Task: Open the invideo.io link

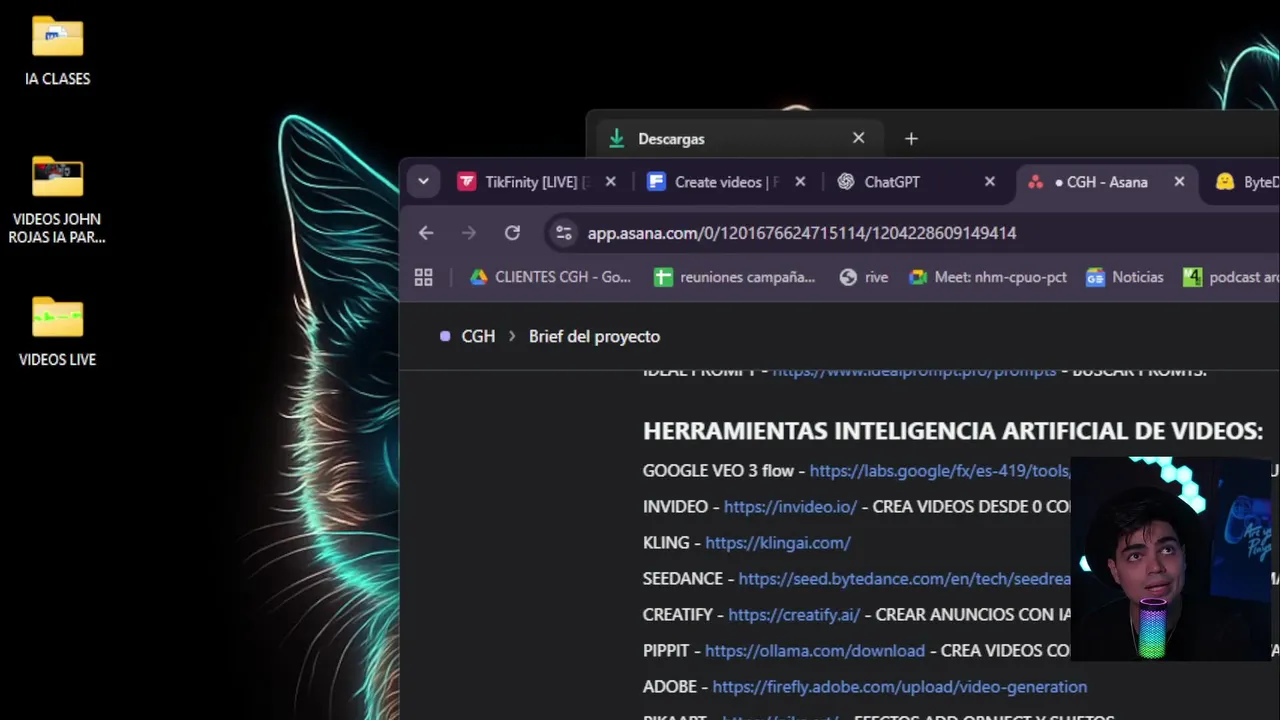Action: pos(790,507)
